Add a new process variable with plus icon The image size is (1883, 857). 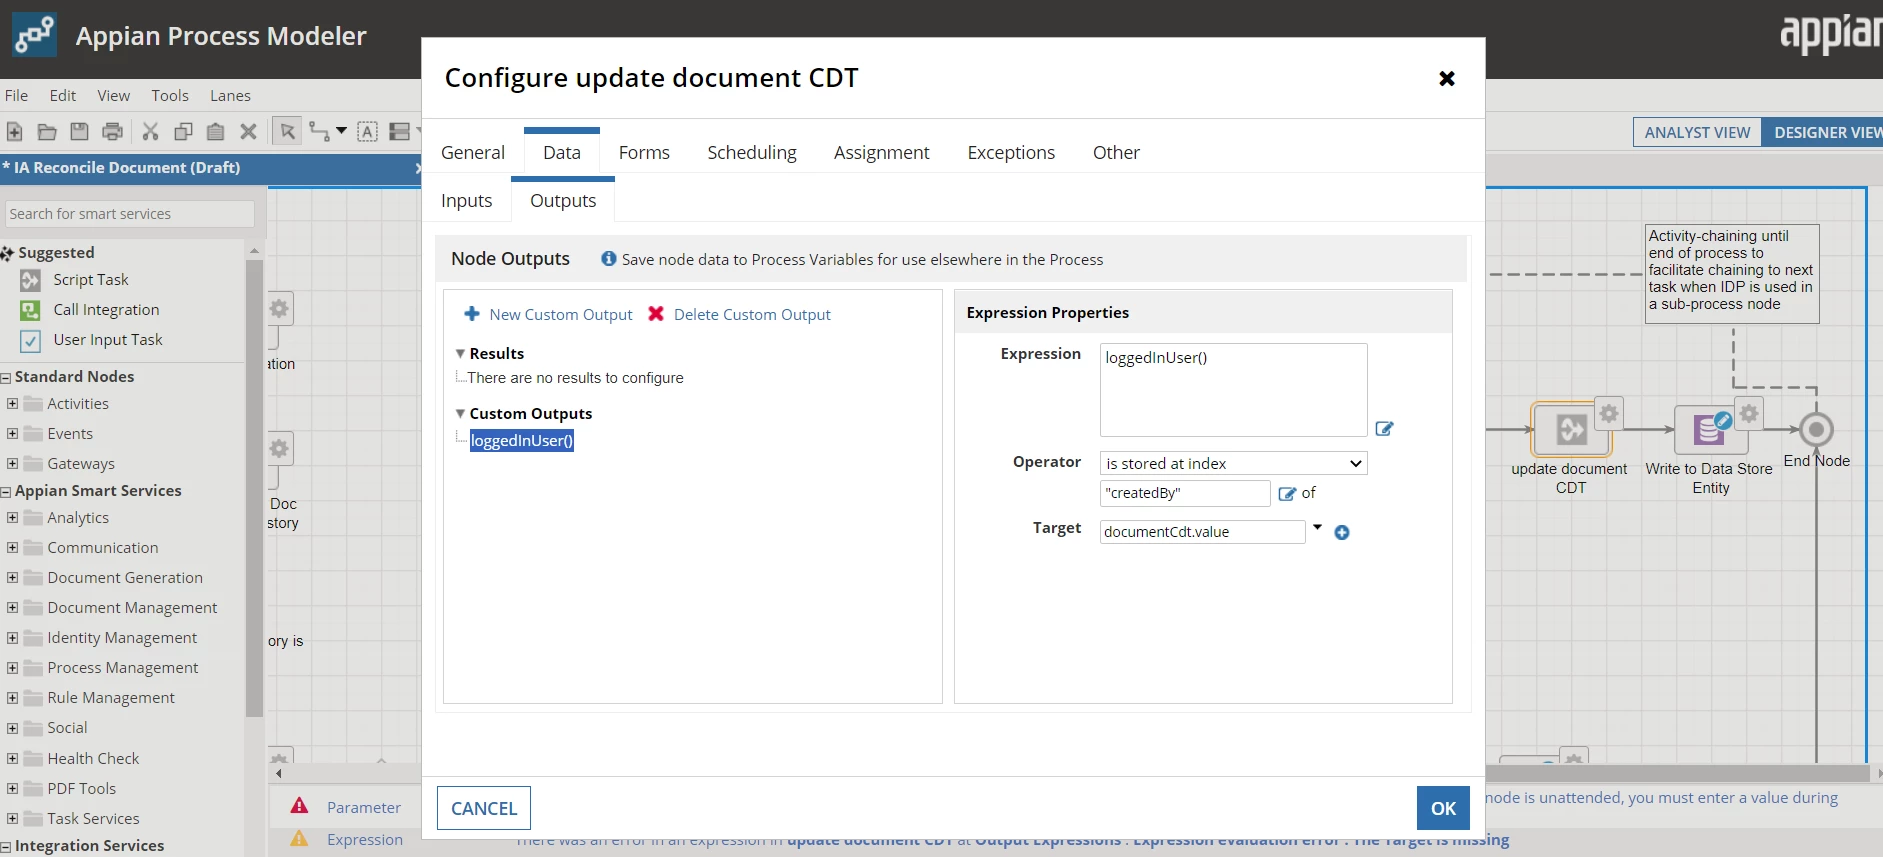(1342, 532)
